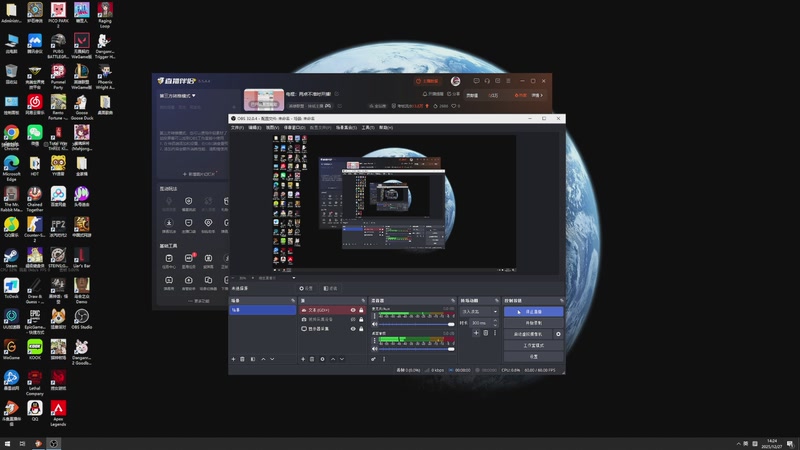Remove selected scene with Scenes trash icon
The width and height of the screenshot is (800, 450).
pos(242,359)
